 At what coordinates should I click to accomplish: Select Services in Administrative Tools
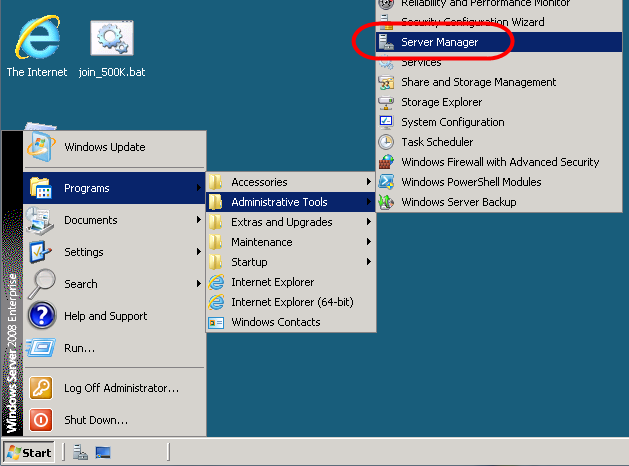pos(499,62)
